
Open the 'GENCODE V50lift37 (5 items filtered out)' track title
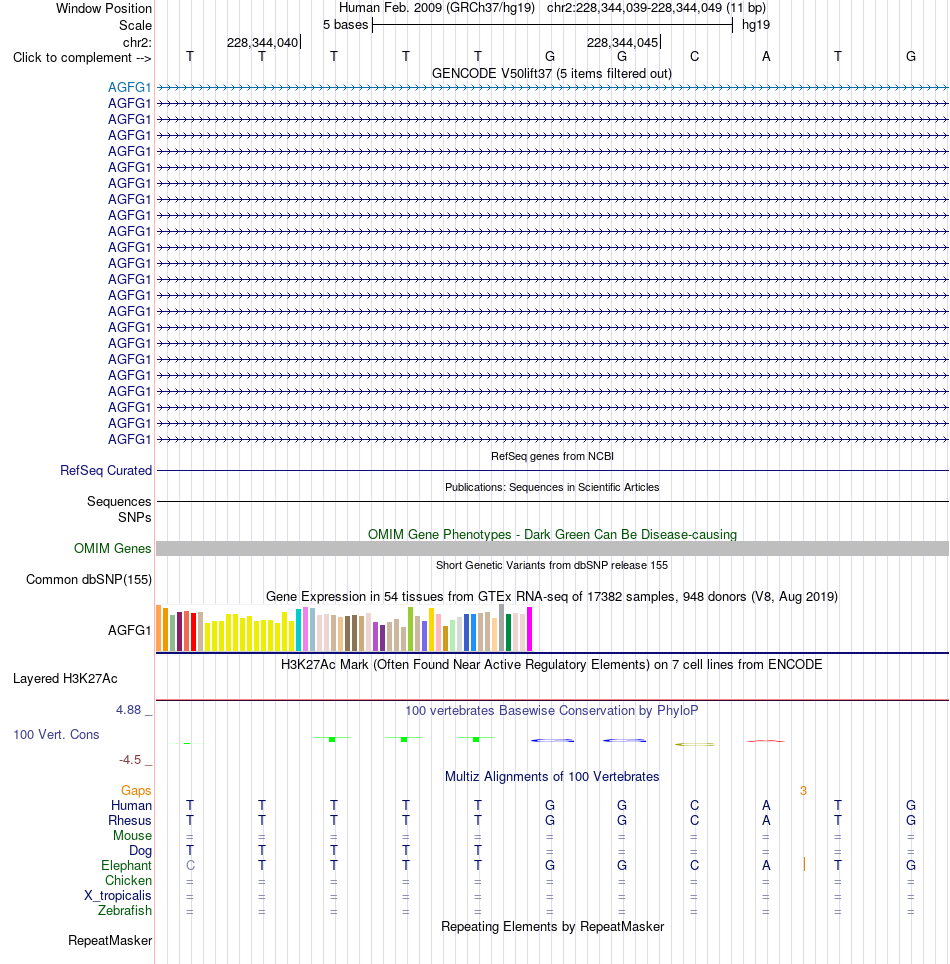pyautogui.click(x=552, y=74)
